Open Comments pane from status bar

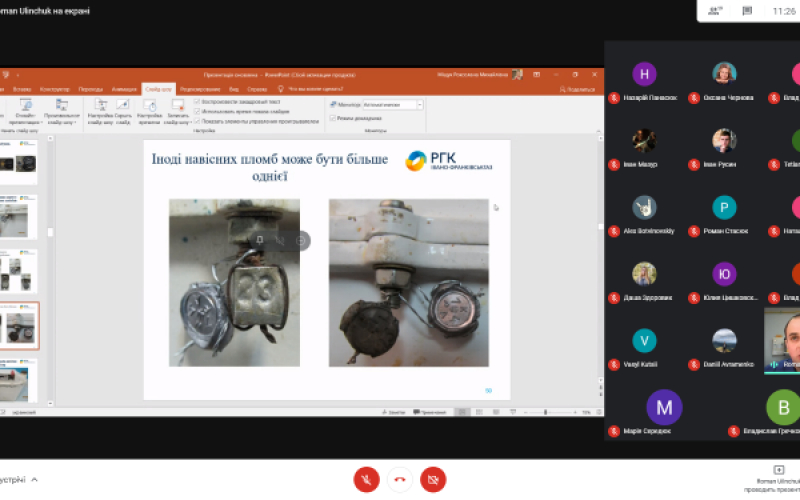(x=429, y=412)
